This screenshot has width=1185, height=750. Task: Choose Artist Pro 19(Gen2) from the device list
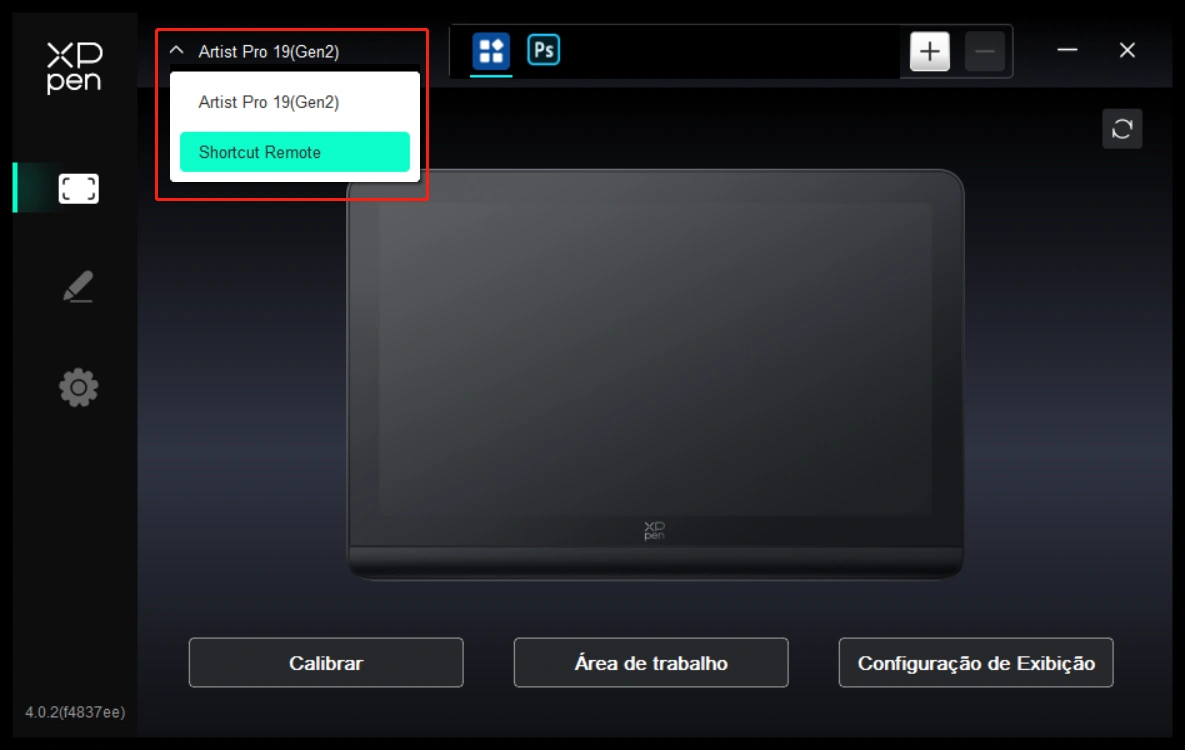(269, 102)
